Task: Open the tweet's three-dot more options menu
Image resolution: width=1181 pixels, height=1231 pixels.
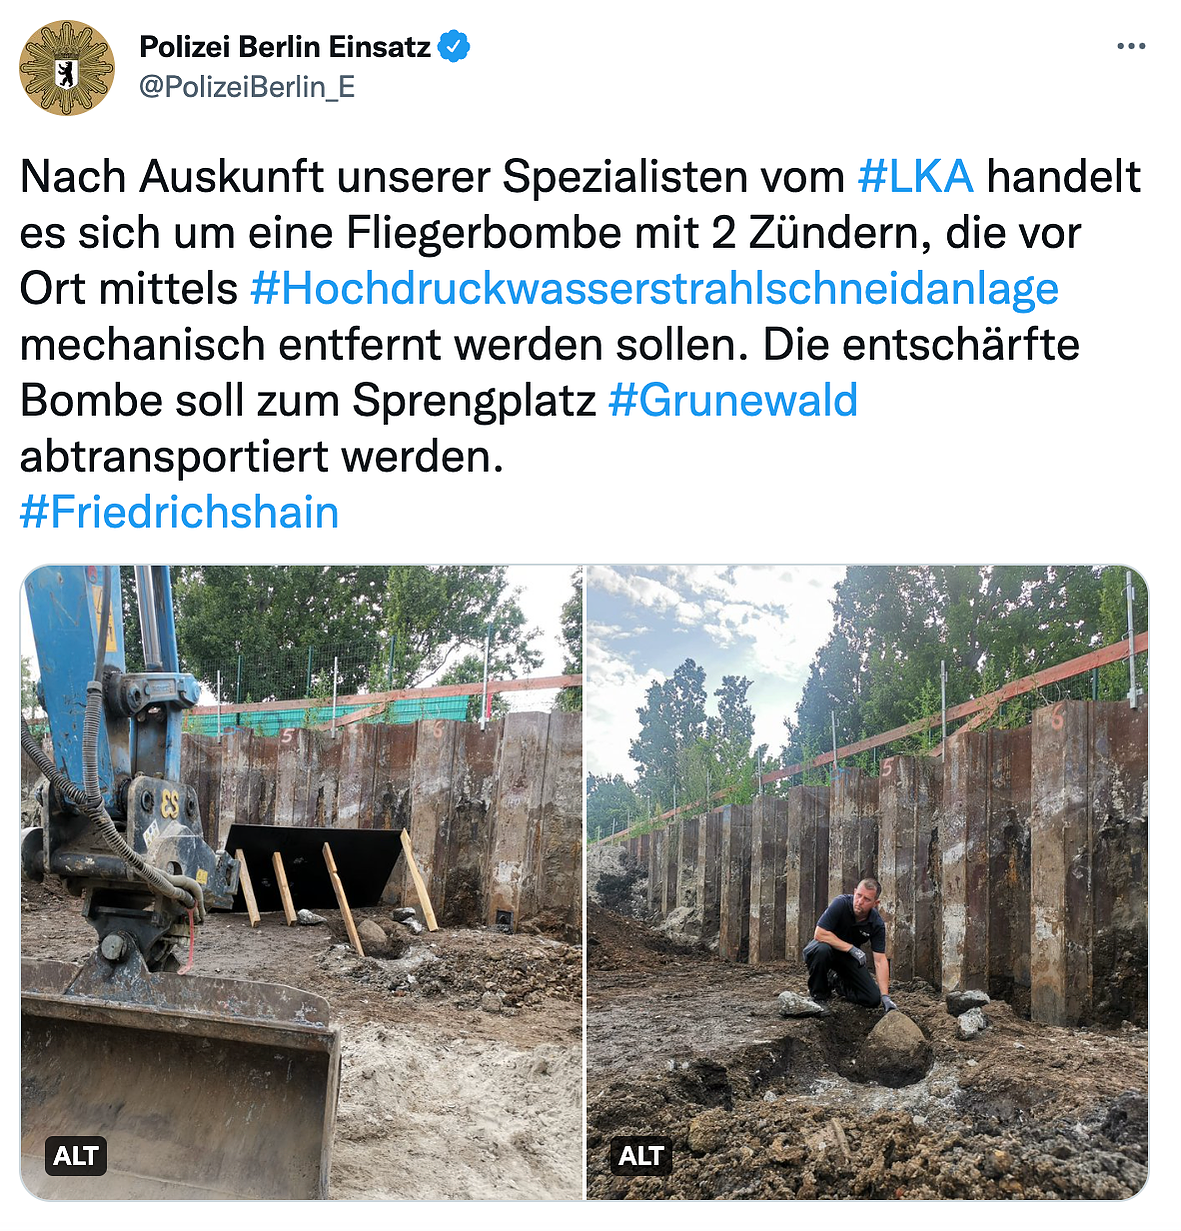Action: (1131, 46)
